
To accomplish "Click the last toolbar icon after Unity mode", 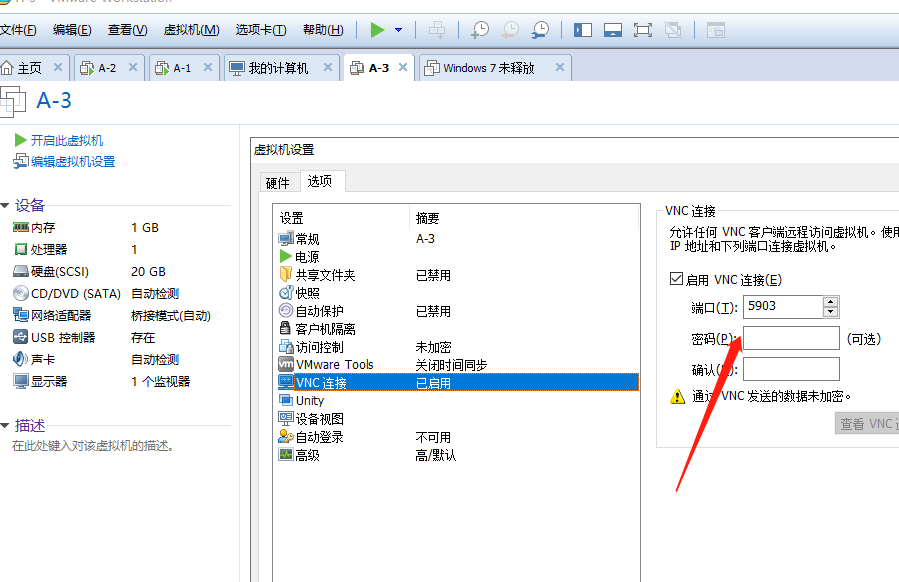I will (716, 30).
